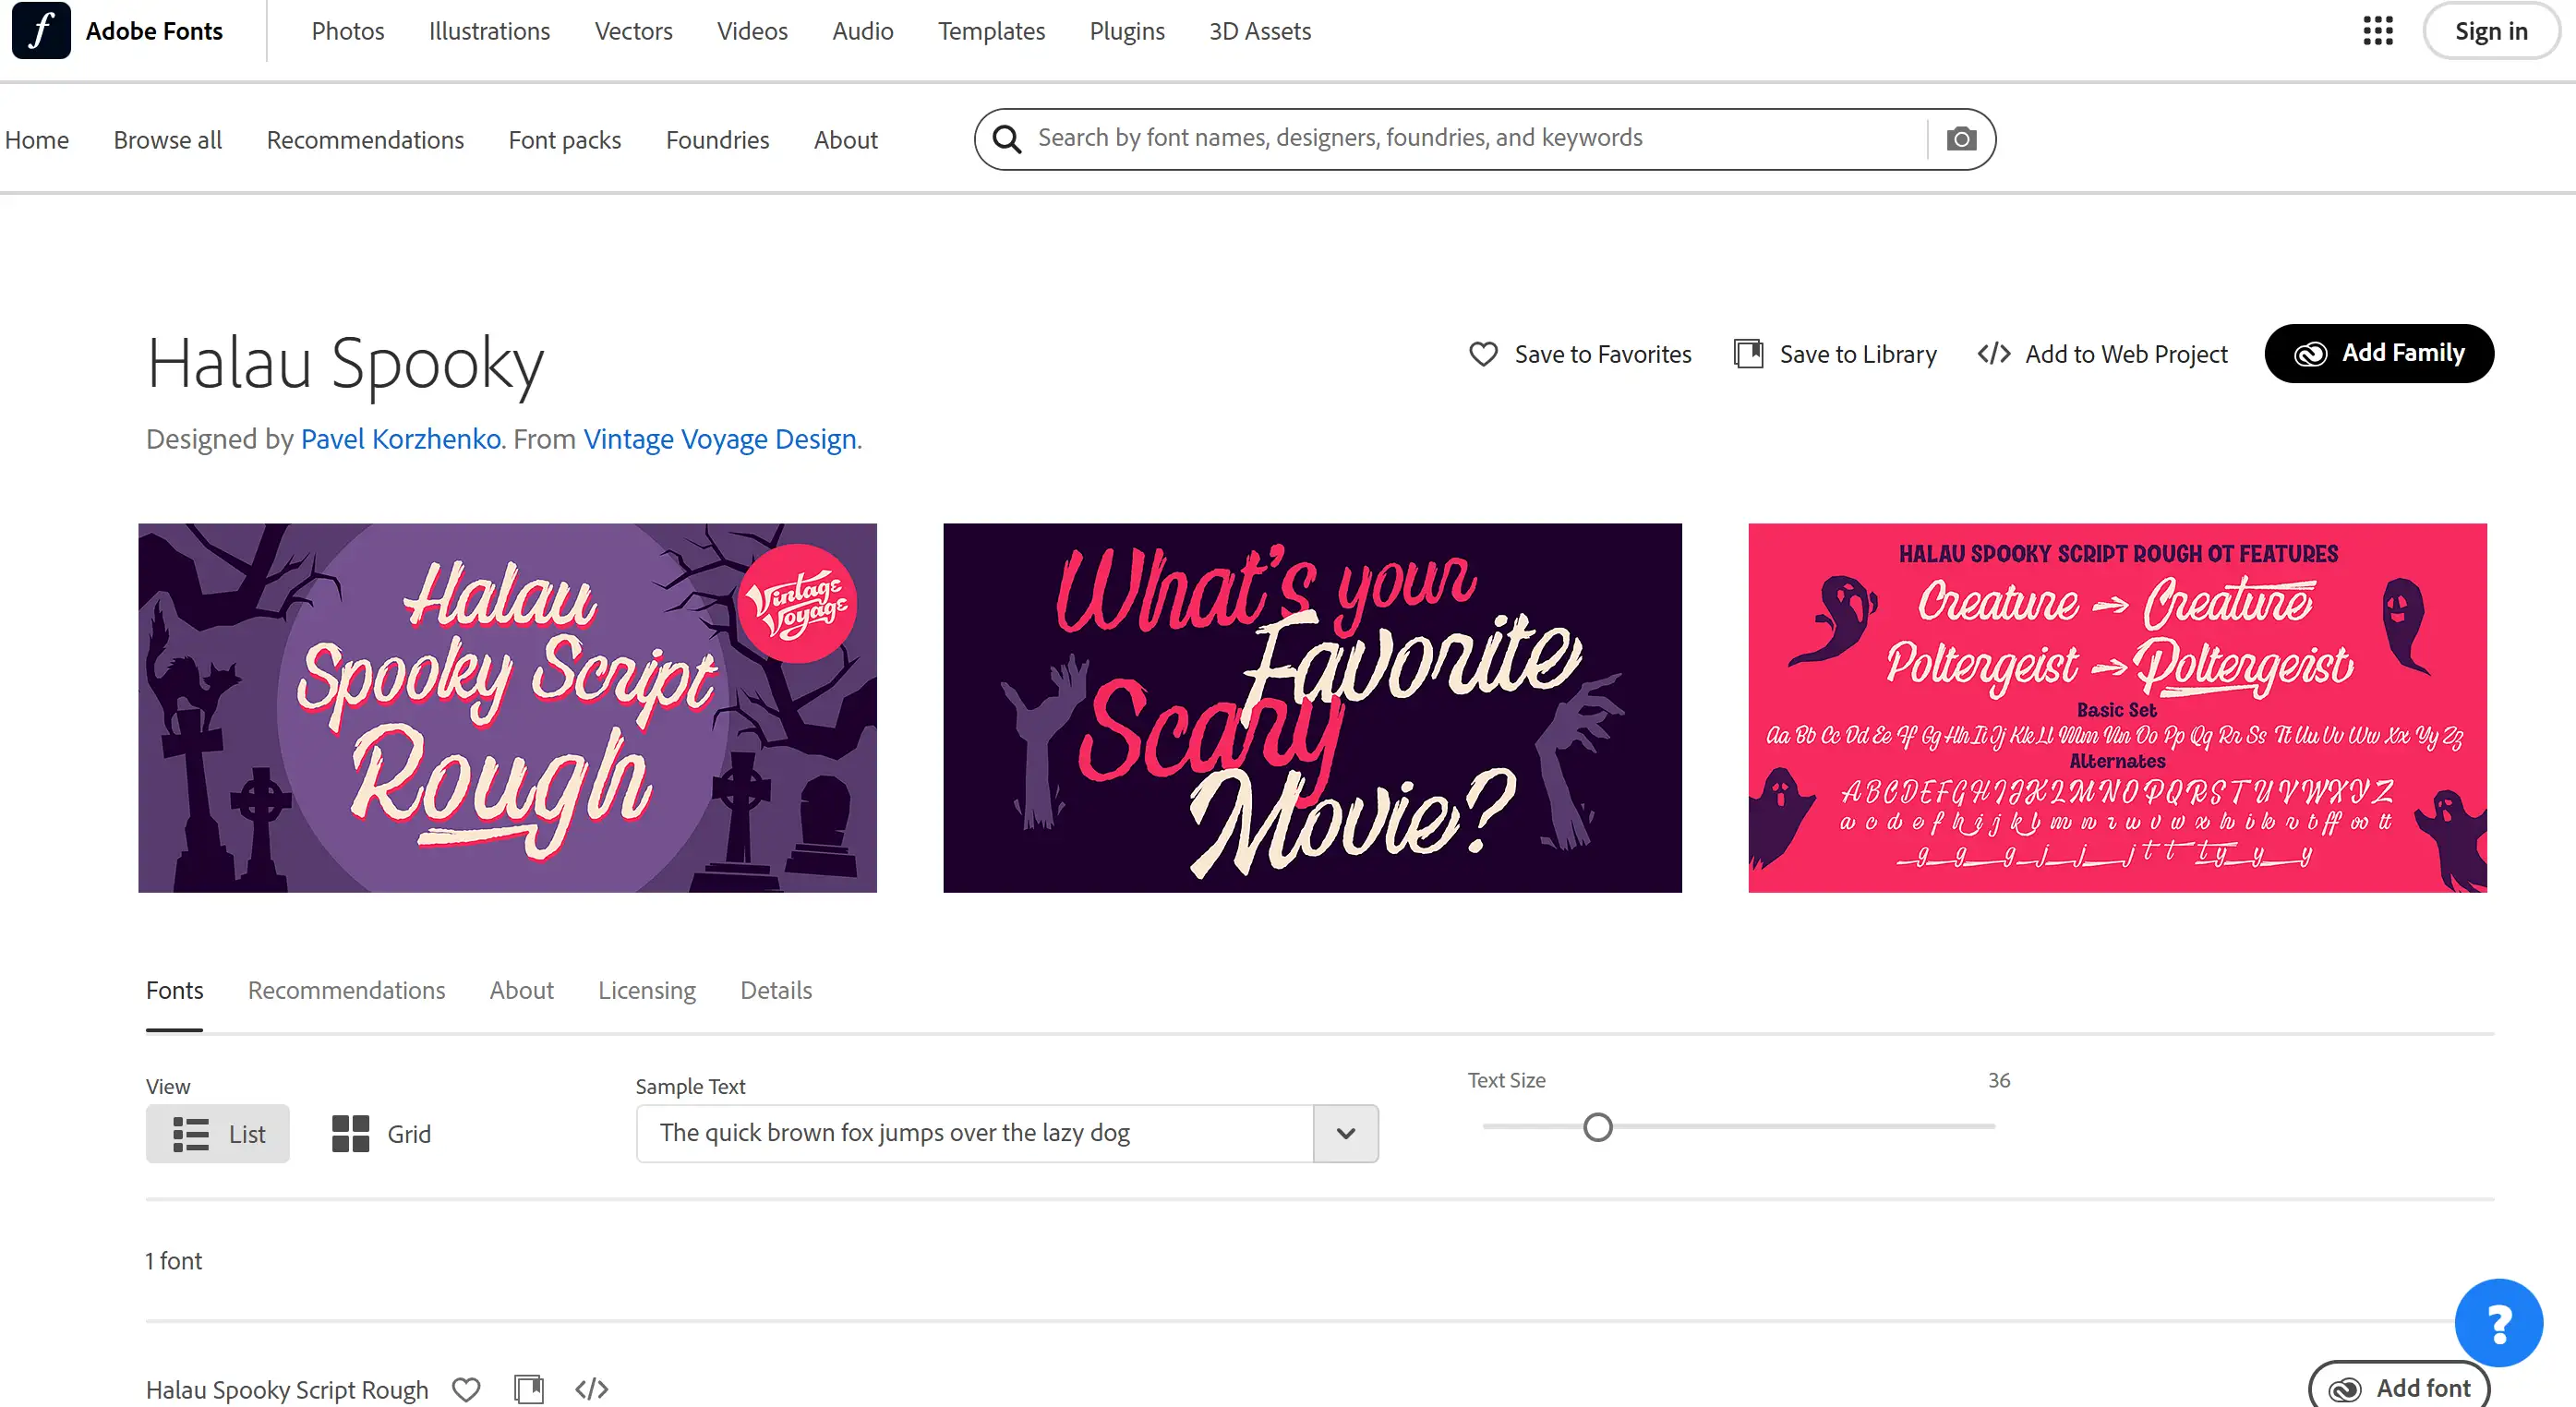This screenshot has width=2576, height=1407.
Task: Click the Videos link
Action: [753, 31]
